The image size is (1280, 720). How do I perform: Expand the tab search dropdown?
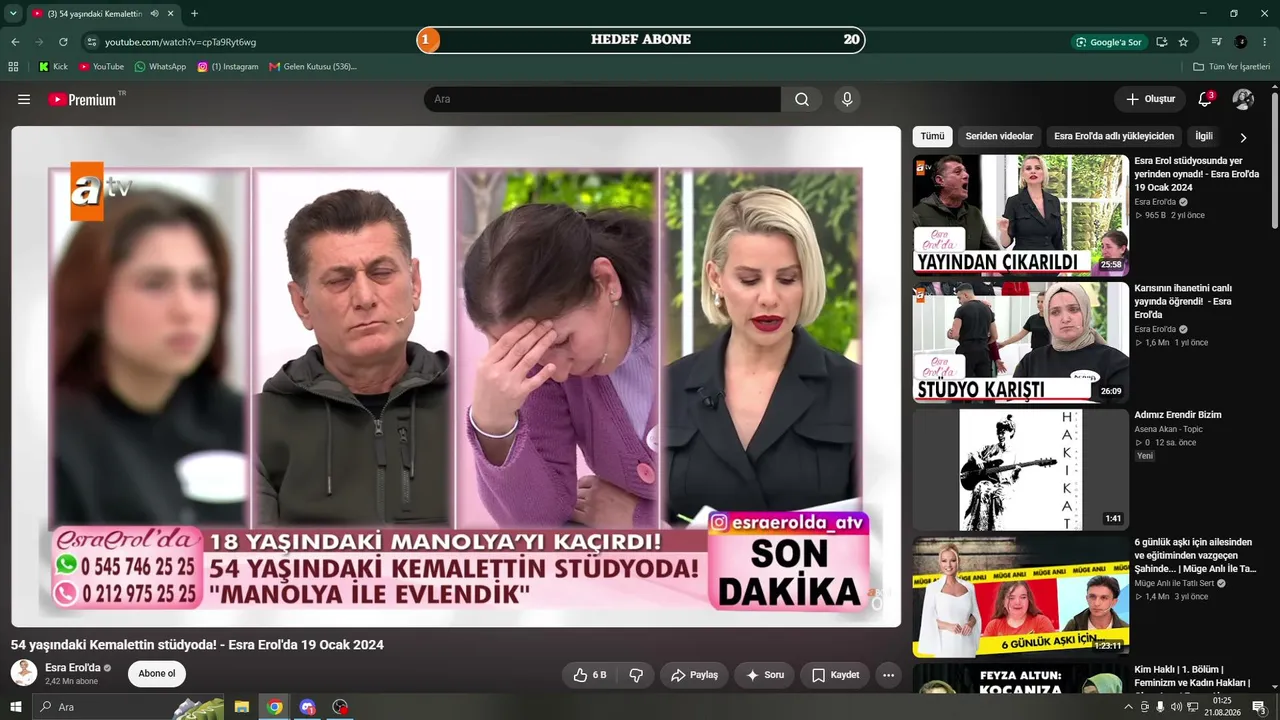click(13, 14)
